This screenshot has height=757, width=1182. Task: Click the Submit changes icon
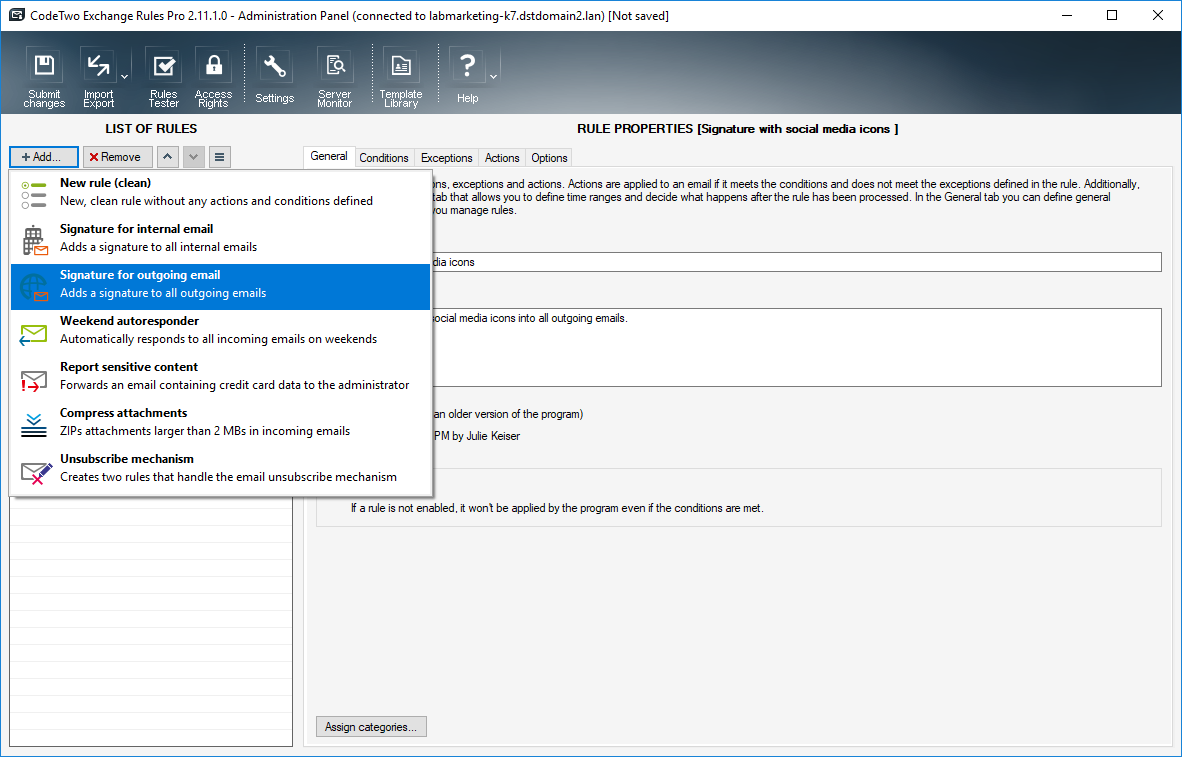pos(44,66)
